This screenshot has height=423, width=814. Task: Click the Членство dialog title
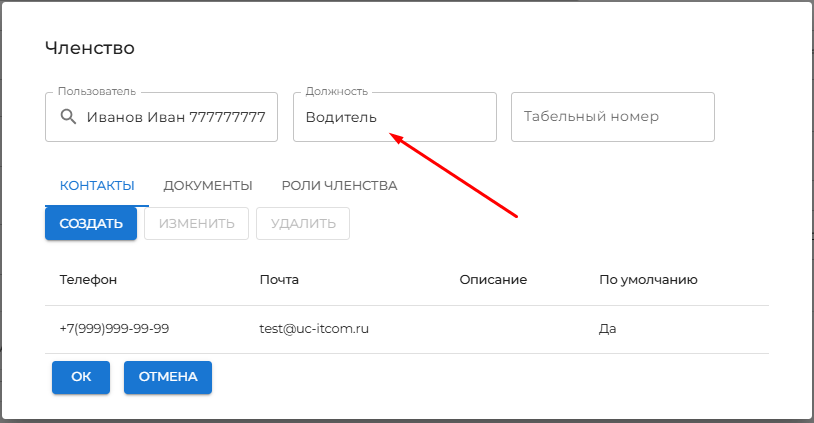point(90,48)
